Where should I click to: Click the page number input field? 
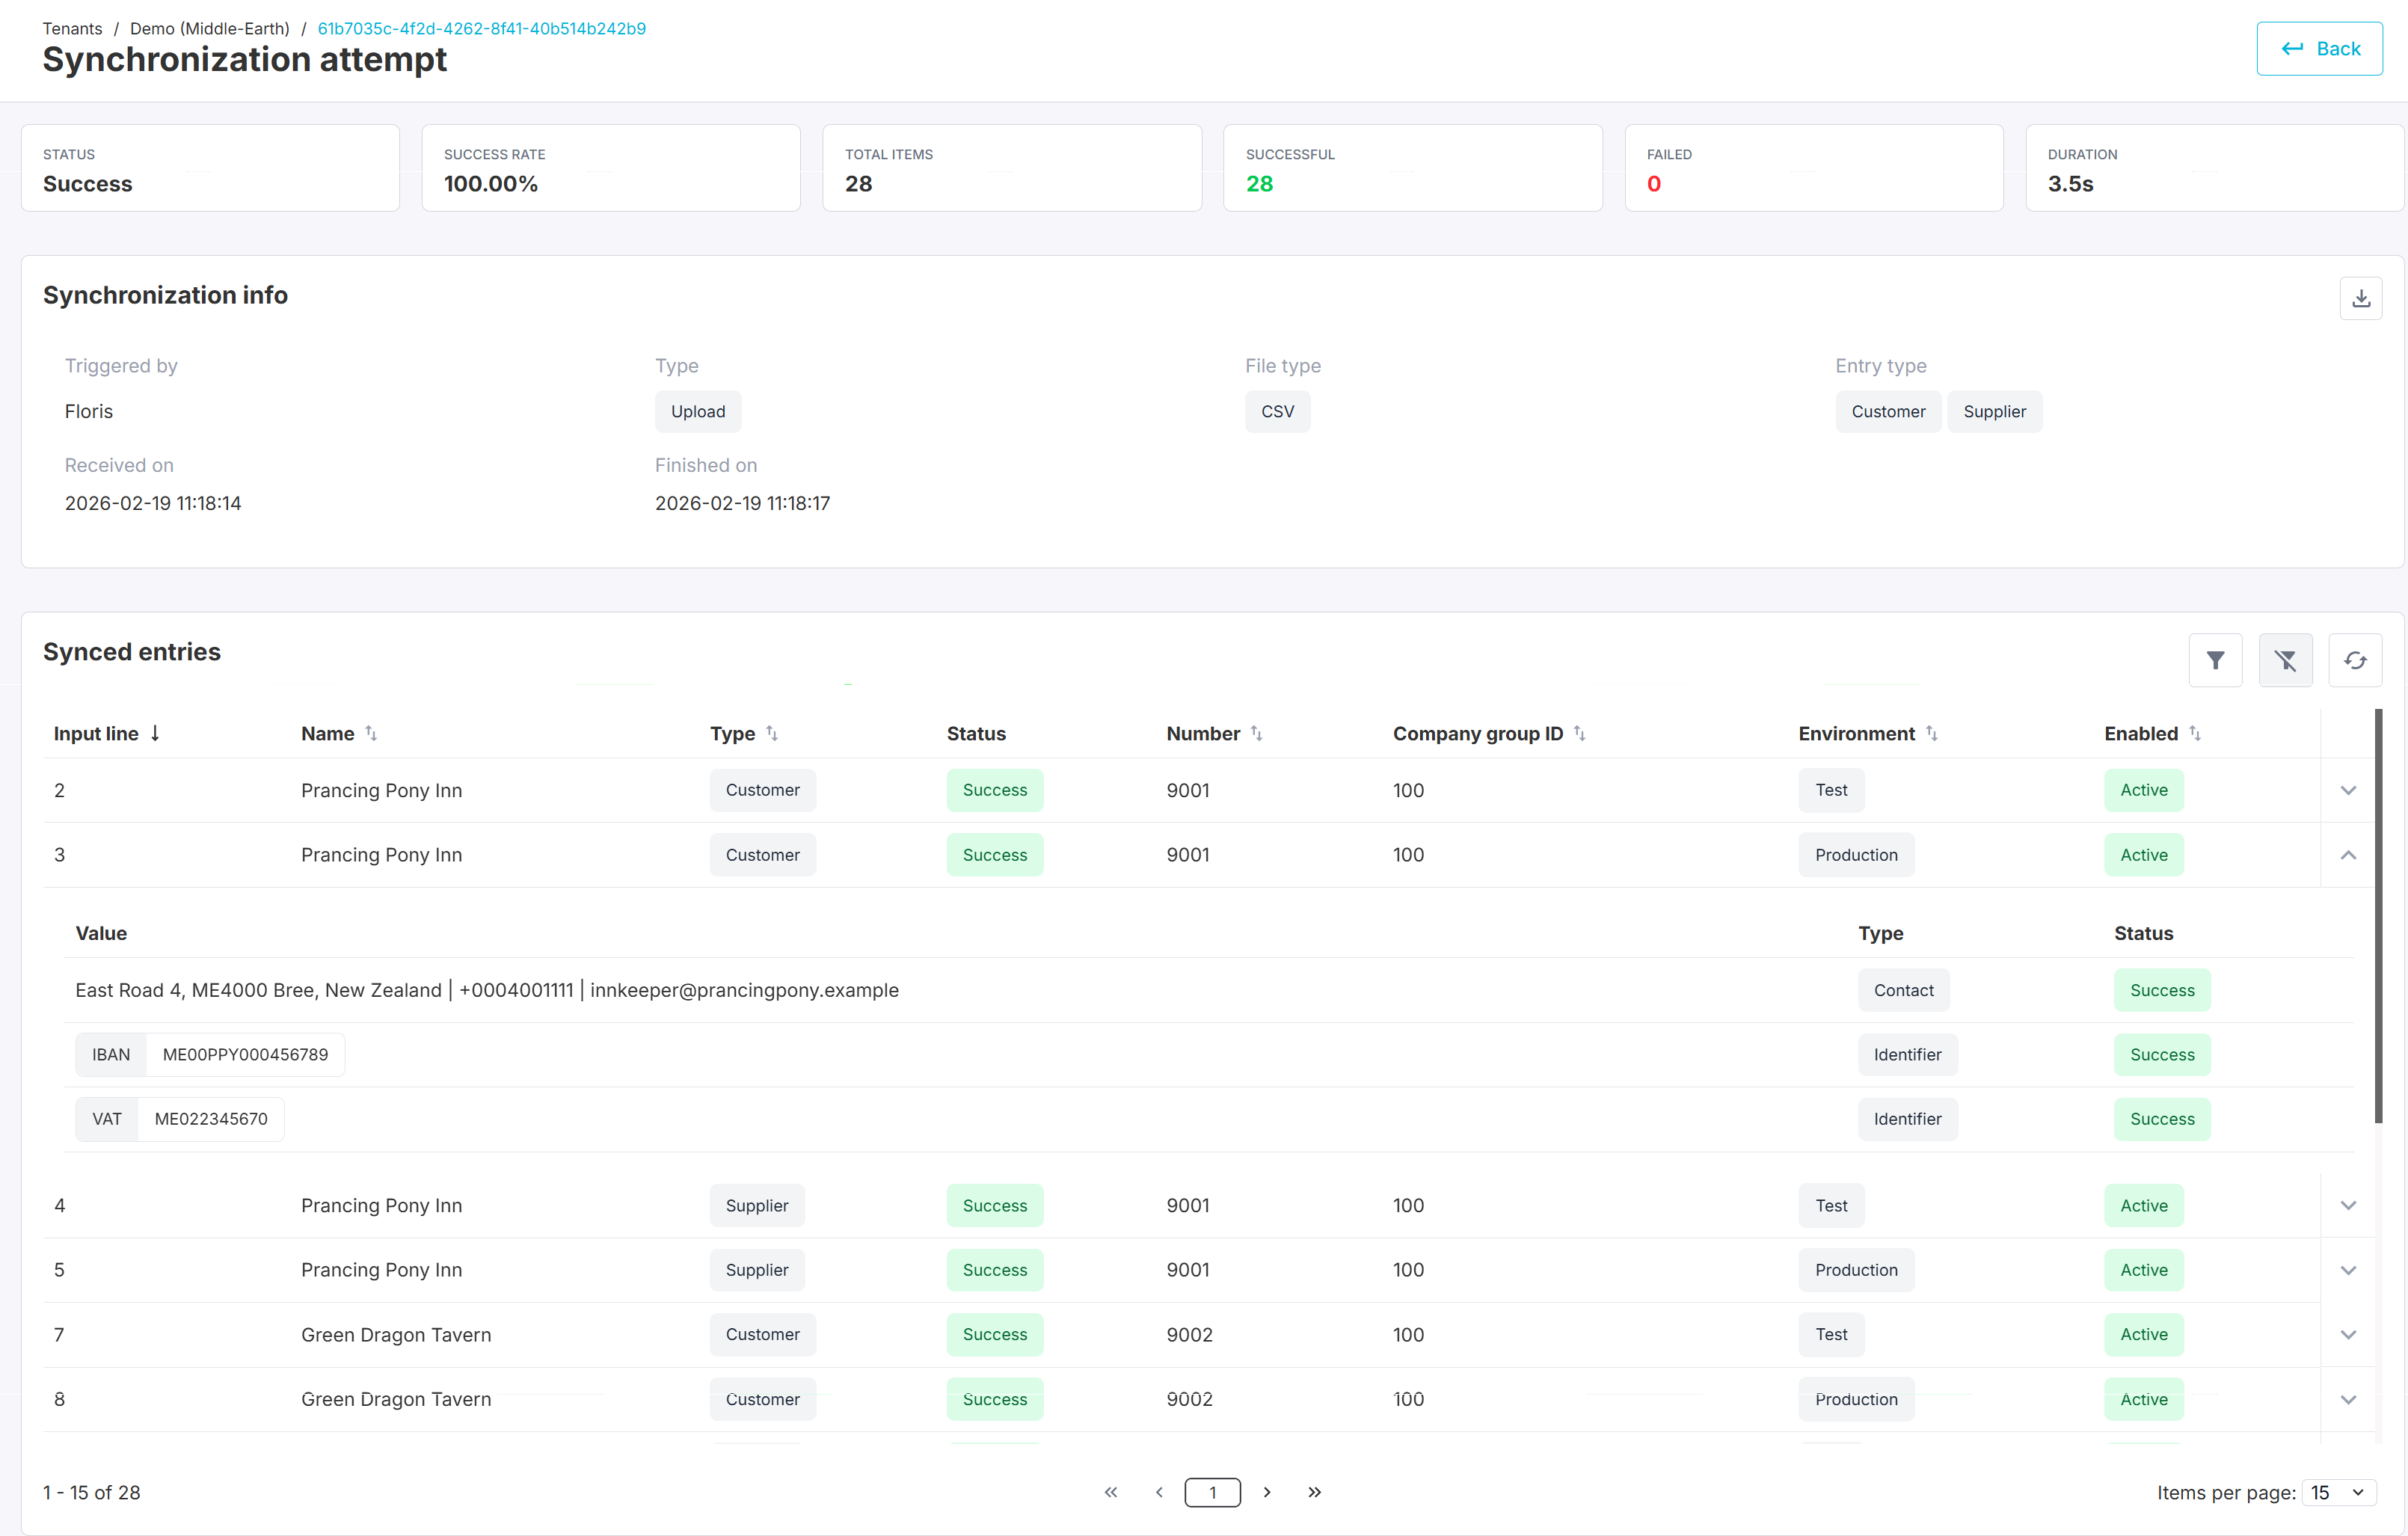(1212, 1492)
